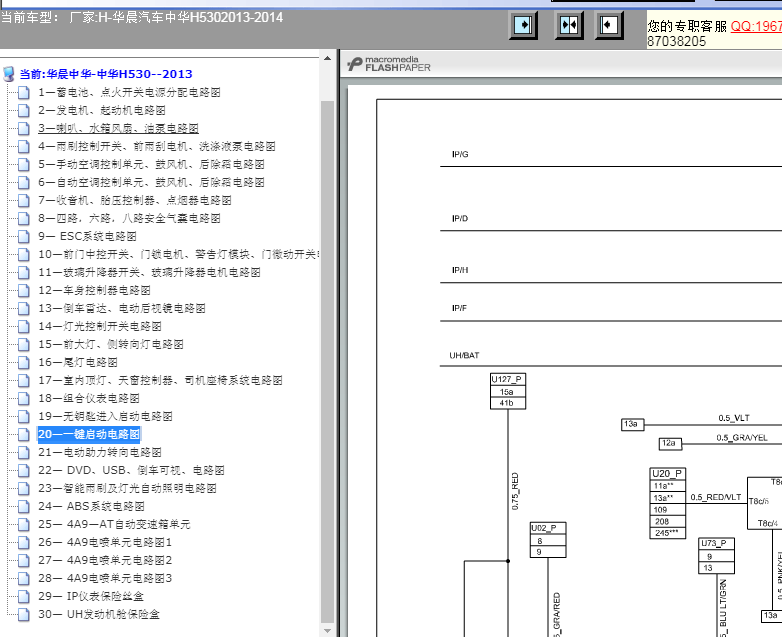782x637 pixels.
Task: Open 26— 4A9电喷单元电路图1
Action: tap(105, 542)
